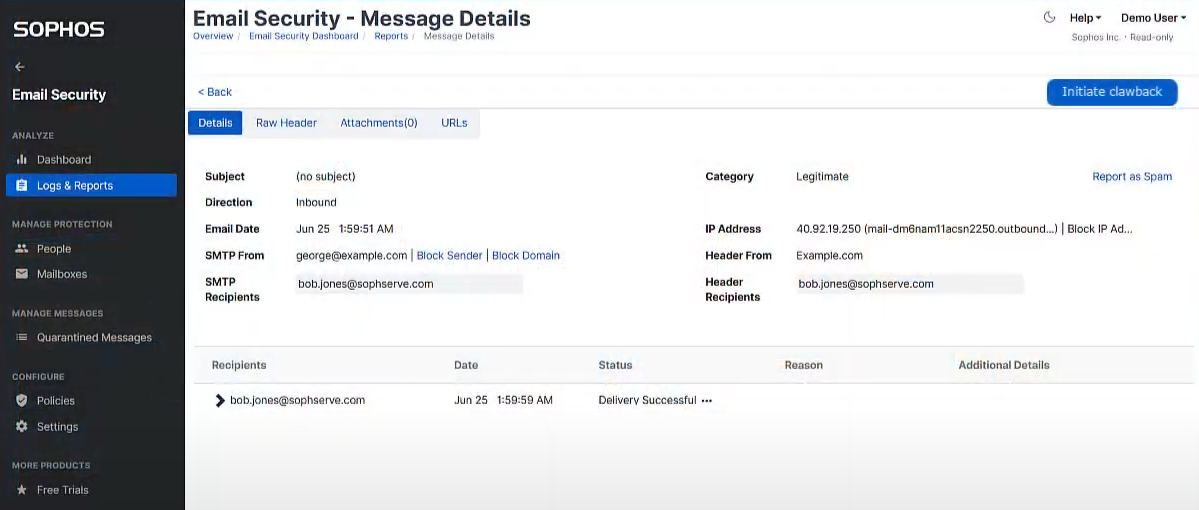Screen dimensions: 1199x510
Task: Toggle dark mode moon icon
Action: pos(1049,17)
